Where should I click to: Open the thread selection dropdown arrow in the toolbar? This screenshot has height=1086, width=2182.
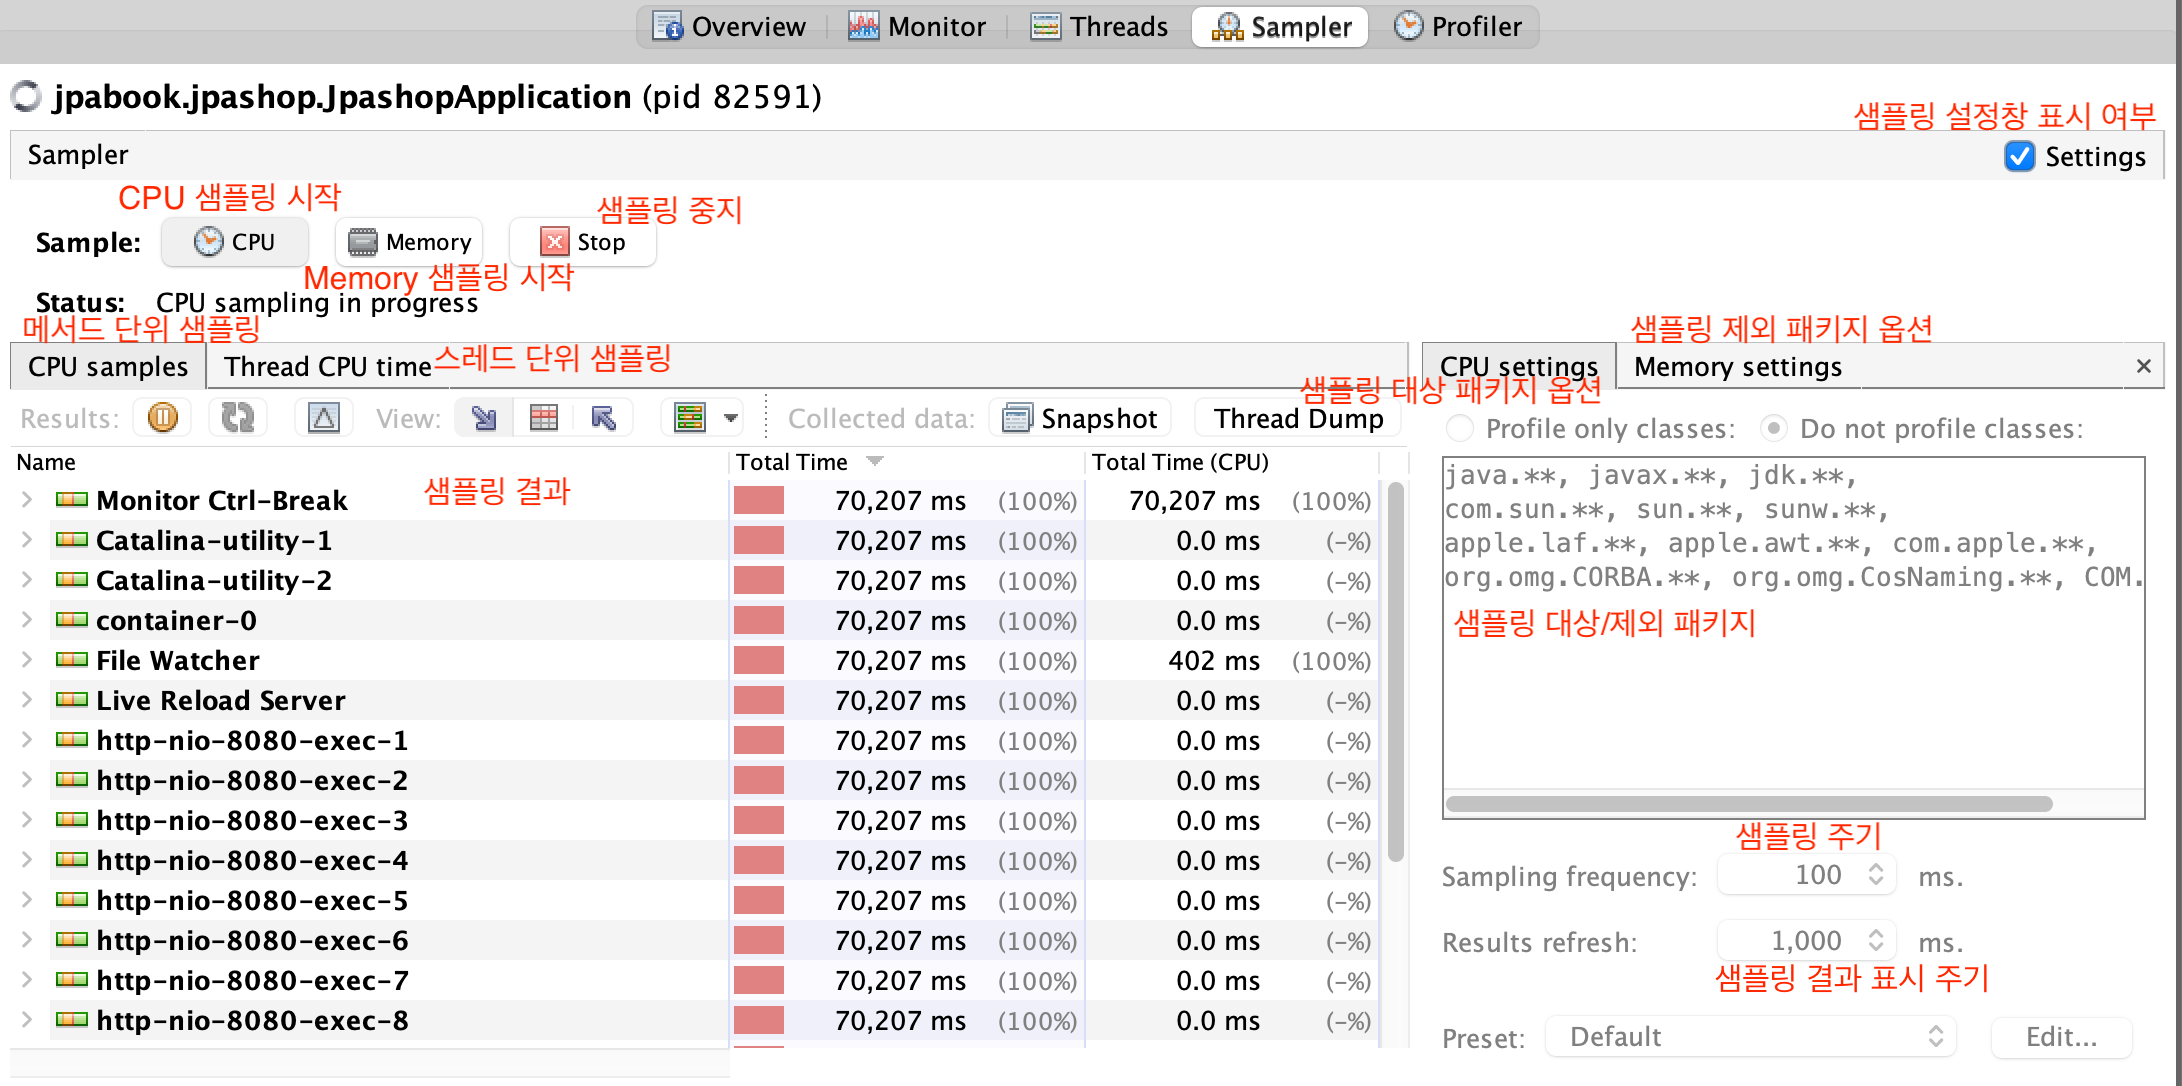coord(732,417)
